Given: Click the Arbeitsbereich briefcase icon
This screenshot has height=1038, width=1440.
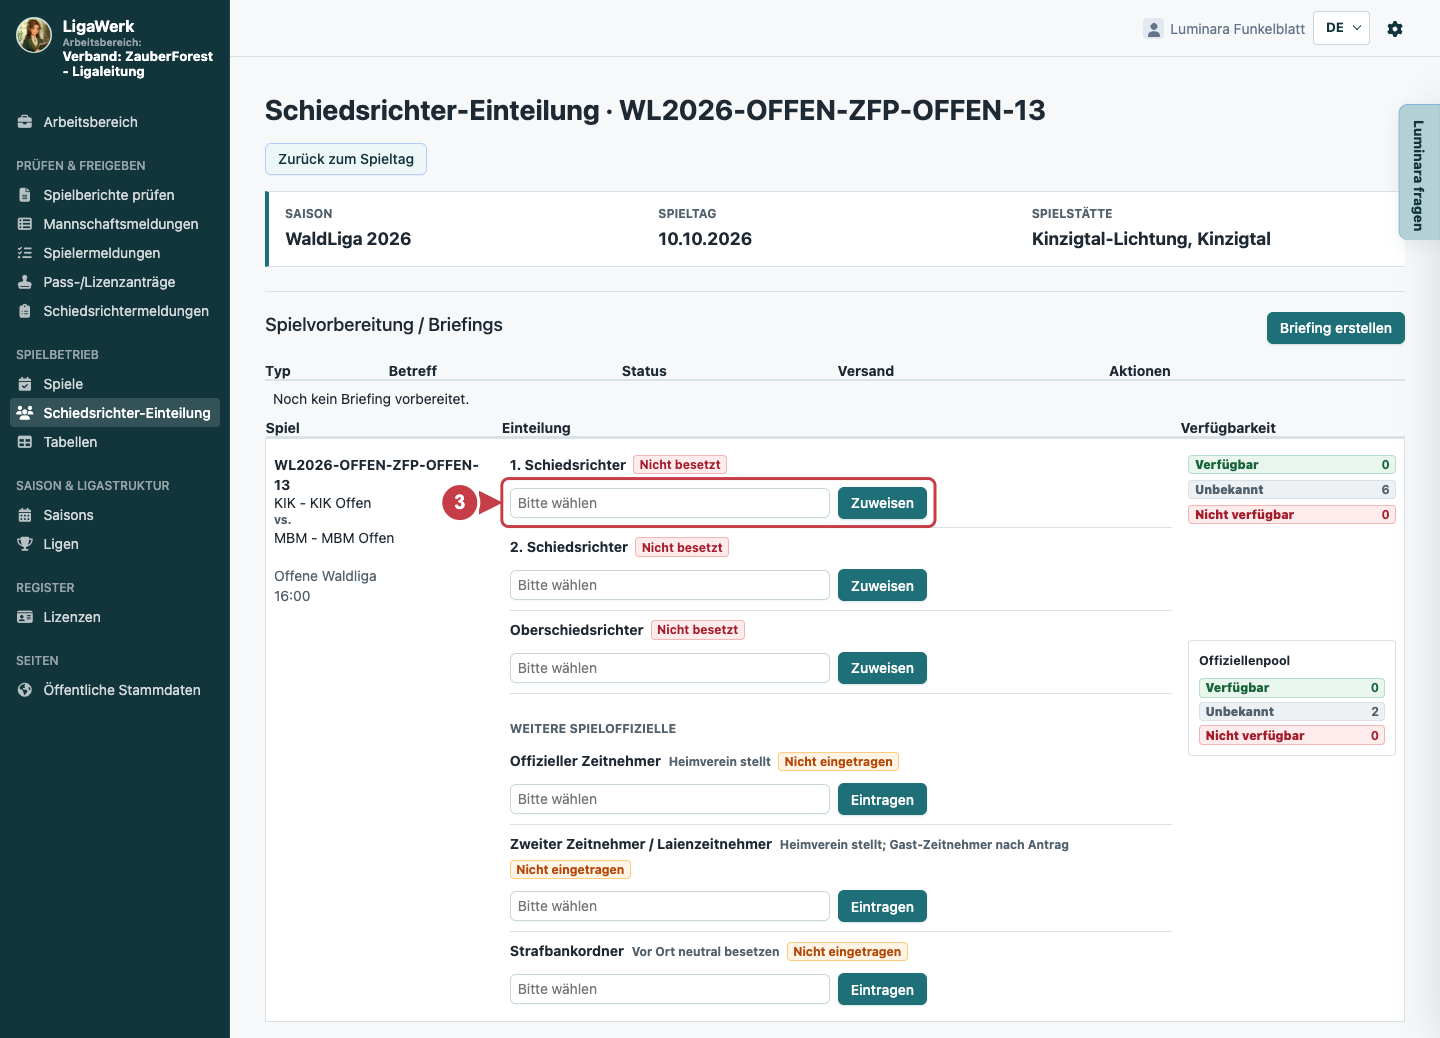Looking at the screenshot, I should click(x=25, y=122).
